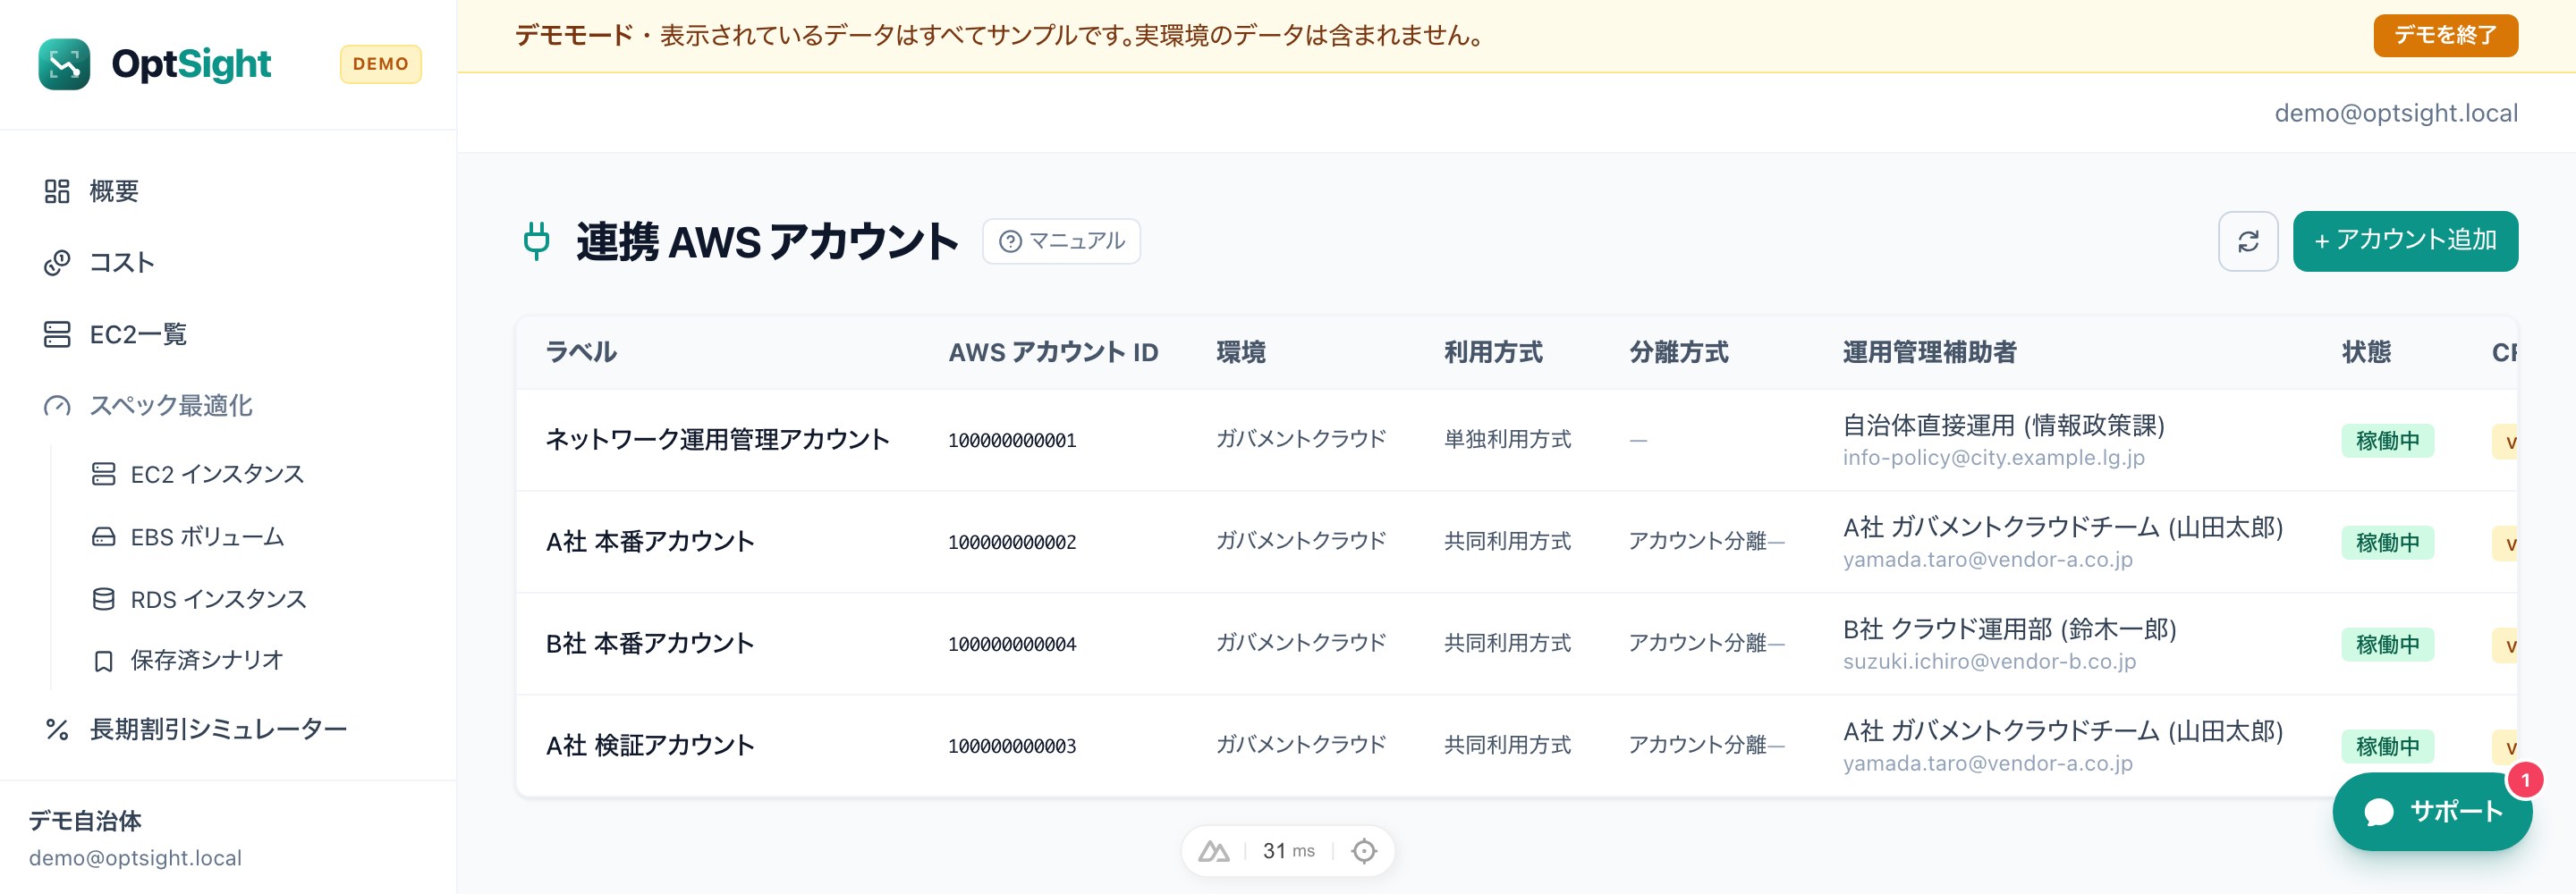Click the devtools component inspector target icon

[x=1363, y=851]
